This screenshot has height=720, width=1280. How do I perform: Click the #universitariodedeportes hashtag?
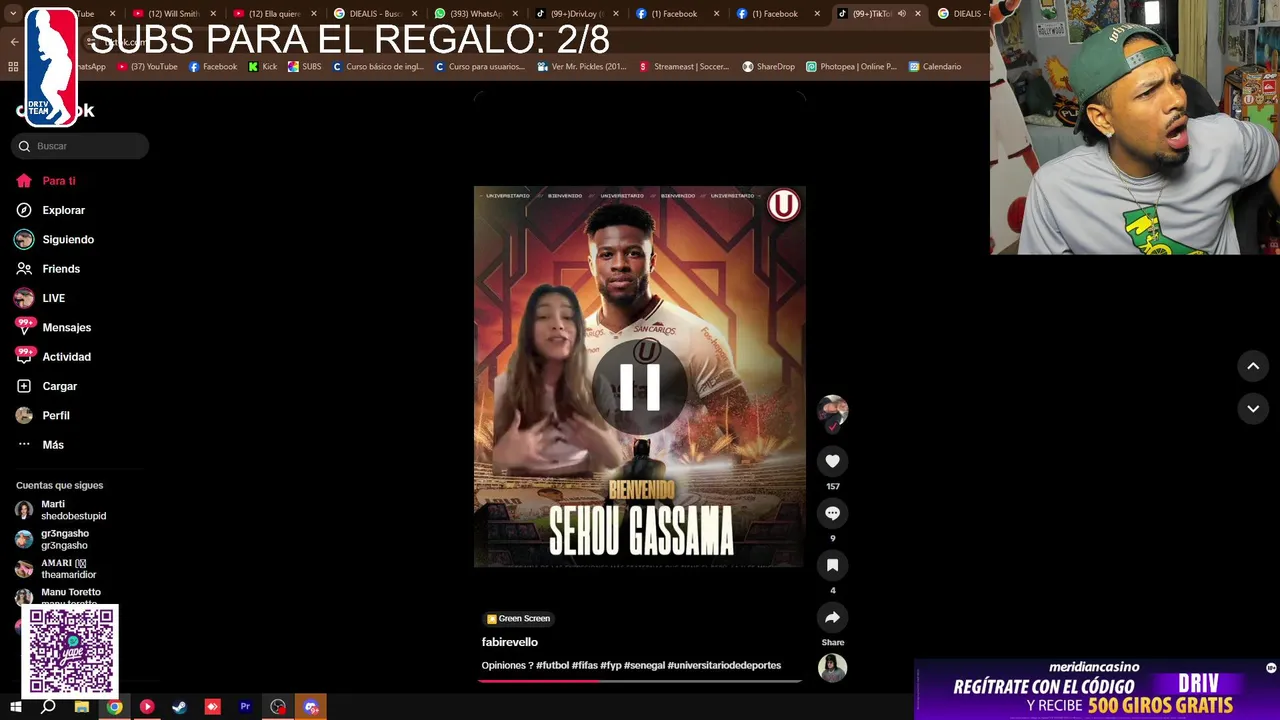coord(724,666)
